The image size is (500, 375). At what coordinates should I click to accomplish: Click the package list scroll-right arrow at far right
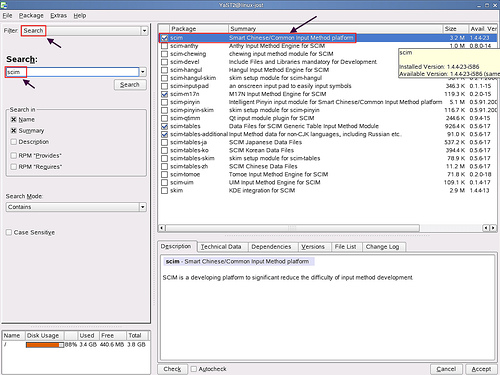point(493,228)
